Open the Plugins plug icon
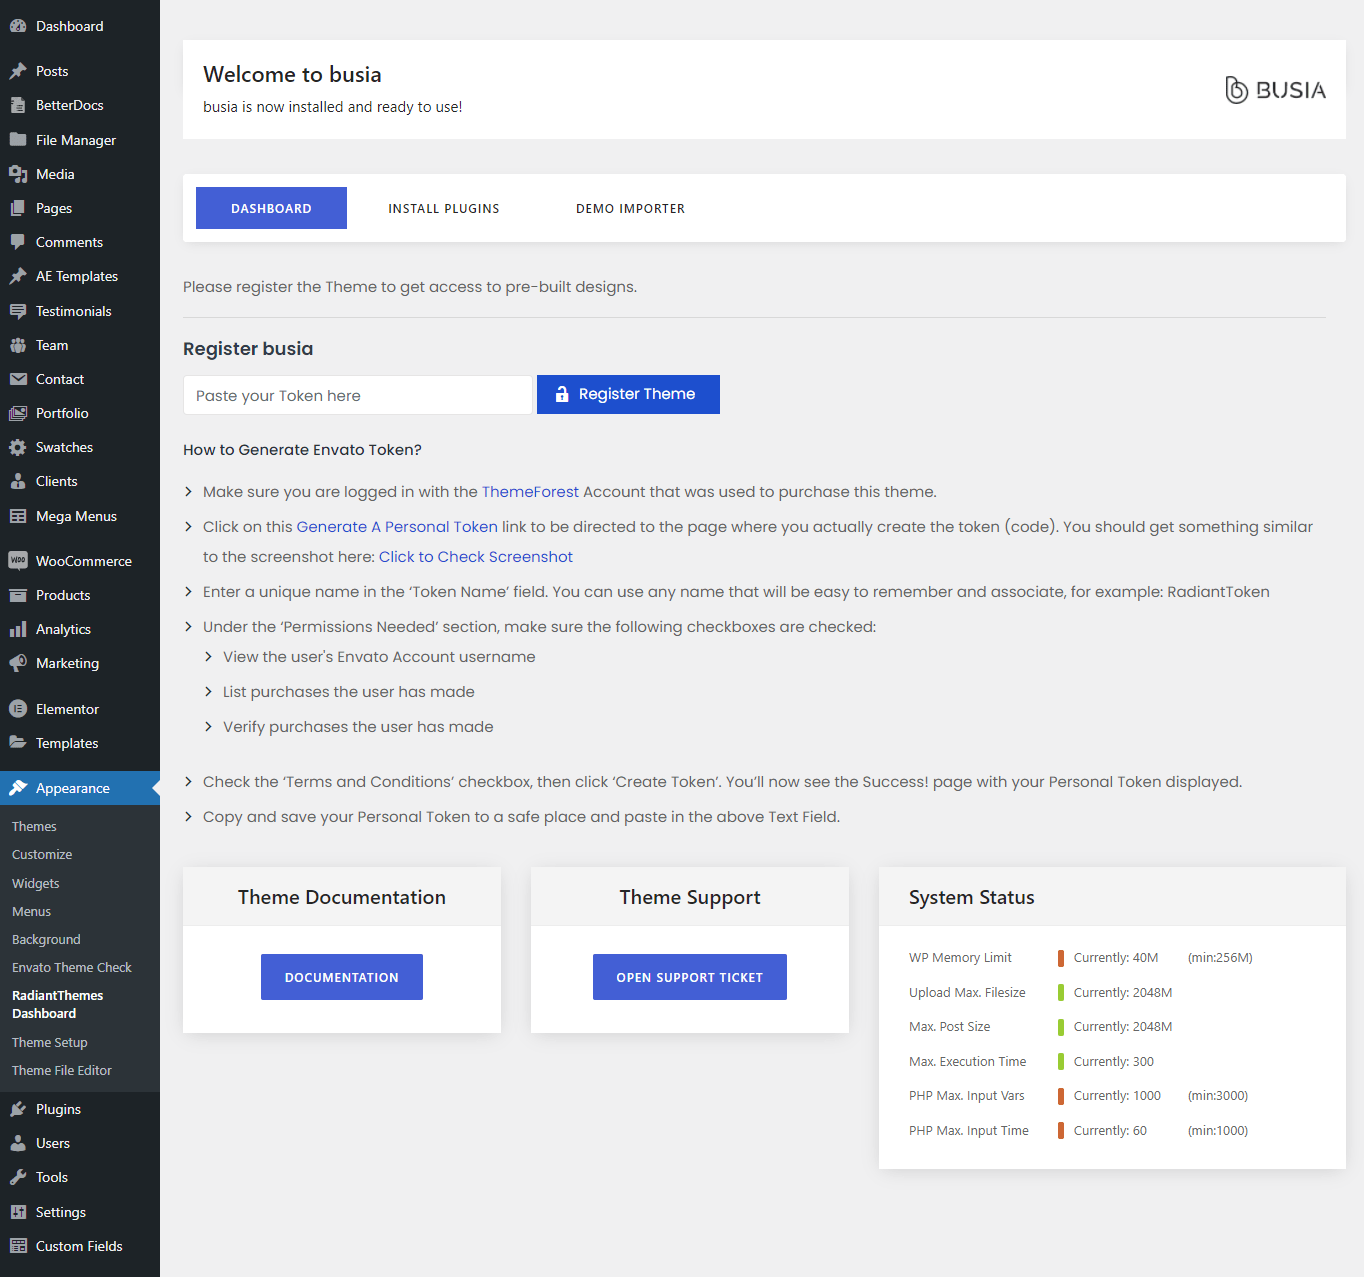 coord(18,1109)
